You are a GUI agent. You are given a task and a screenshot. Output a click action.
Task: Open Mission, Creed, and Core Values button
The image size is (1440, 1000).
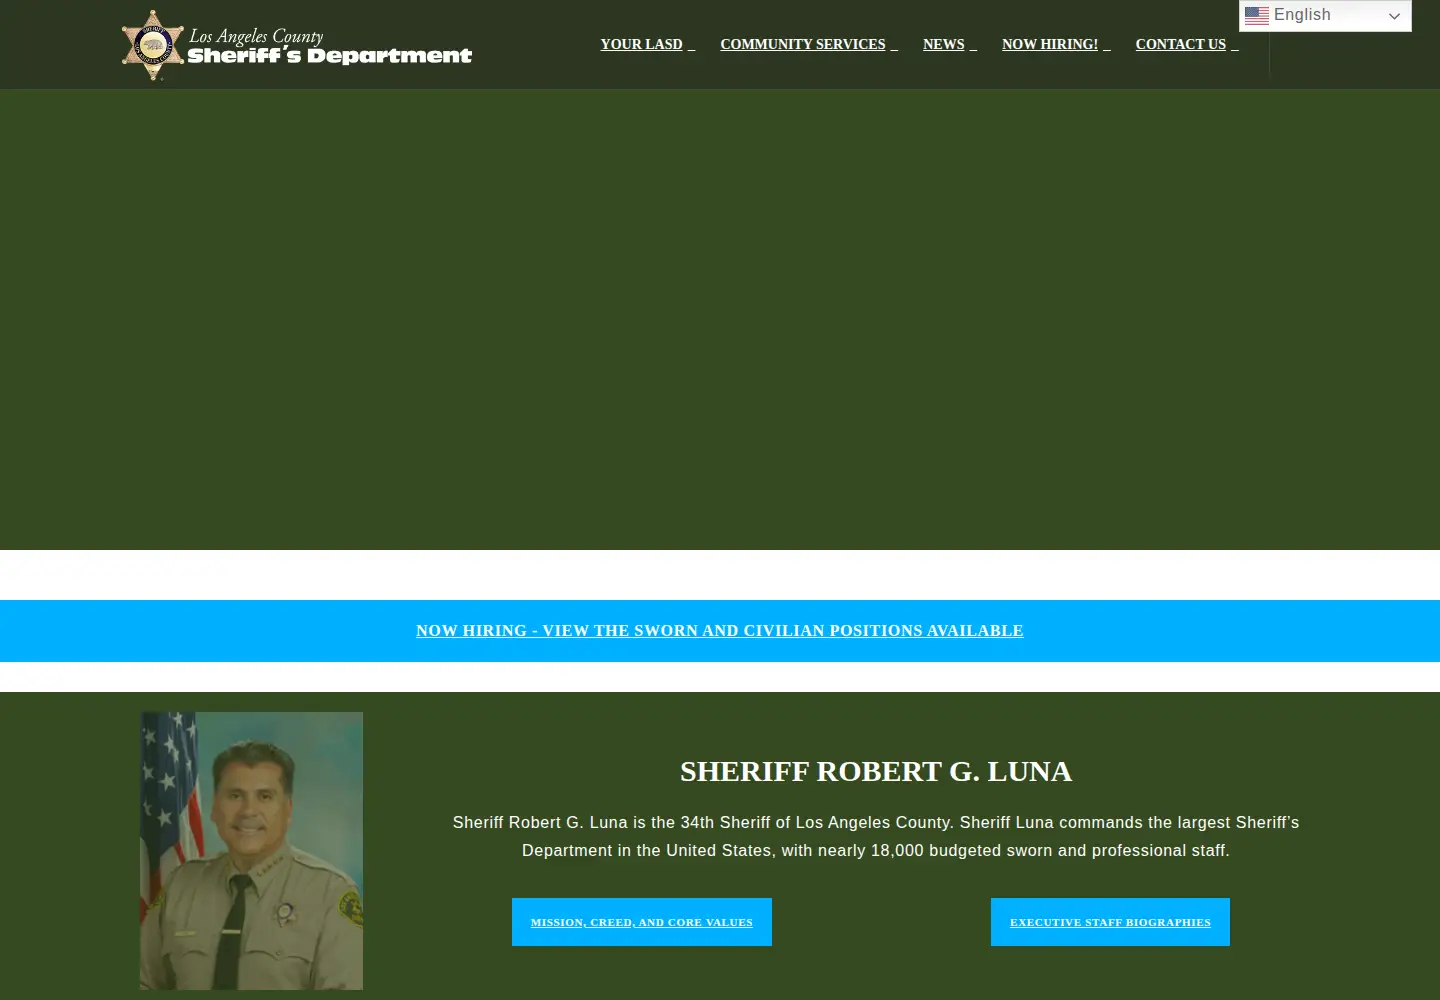[x=642, y=922]
